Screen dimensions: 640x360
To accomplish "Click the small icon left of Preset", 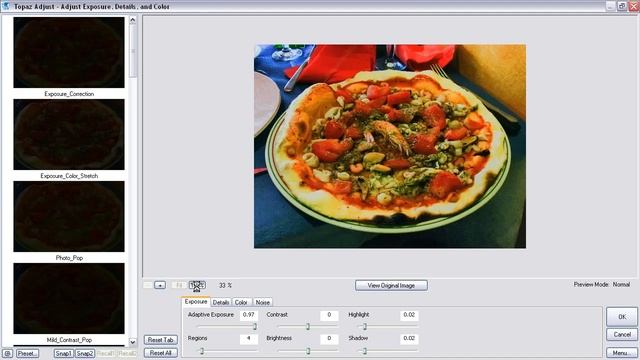I will click(7, 353).
